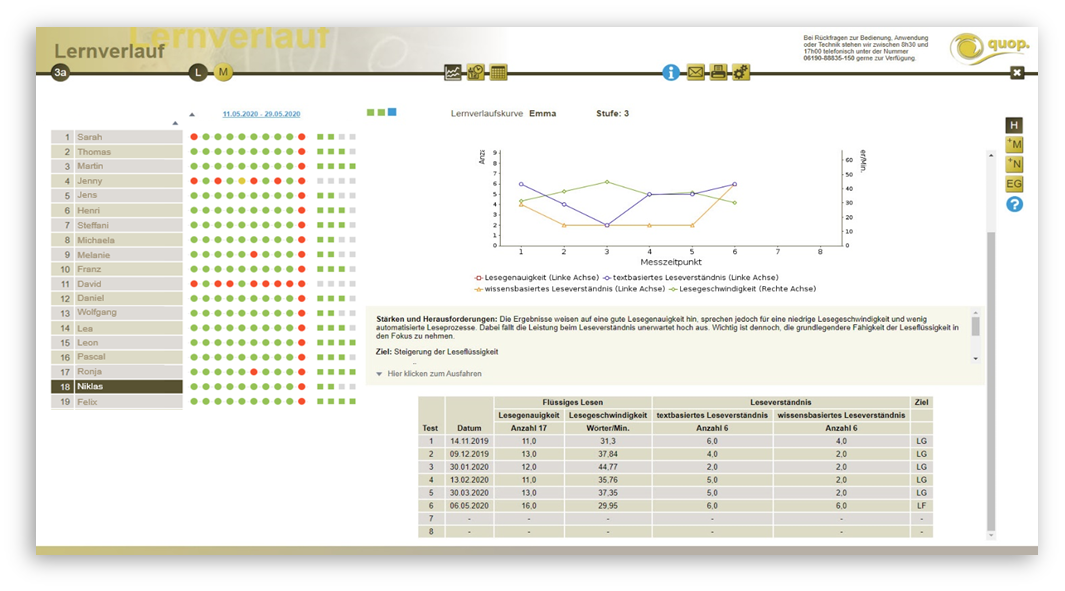Select student Niklas in the list
1065x591 pixels.
tap(117, 387)
